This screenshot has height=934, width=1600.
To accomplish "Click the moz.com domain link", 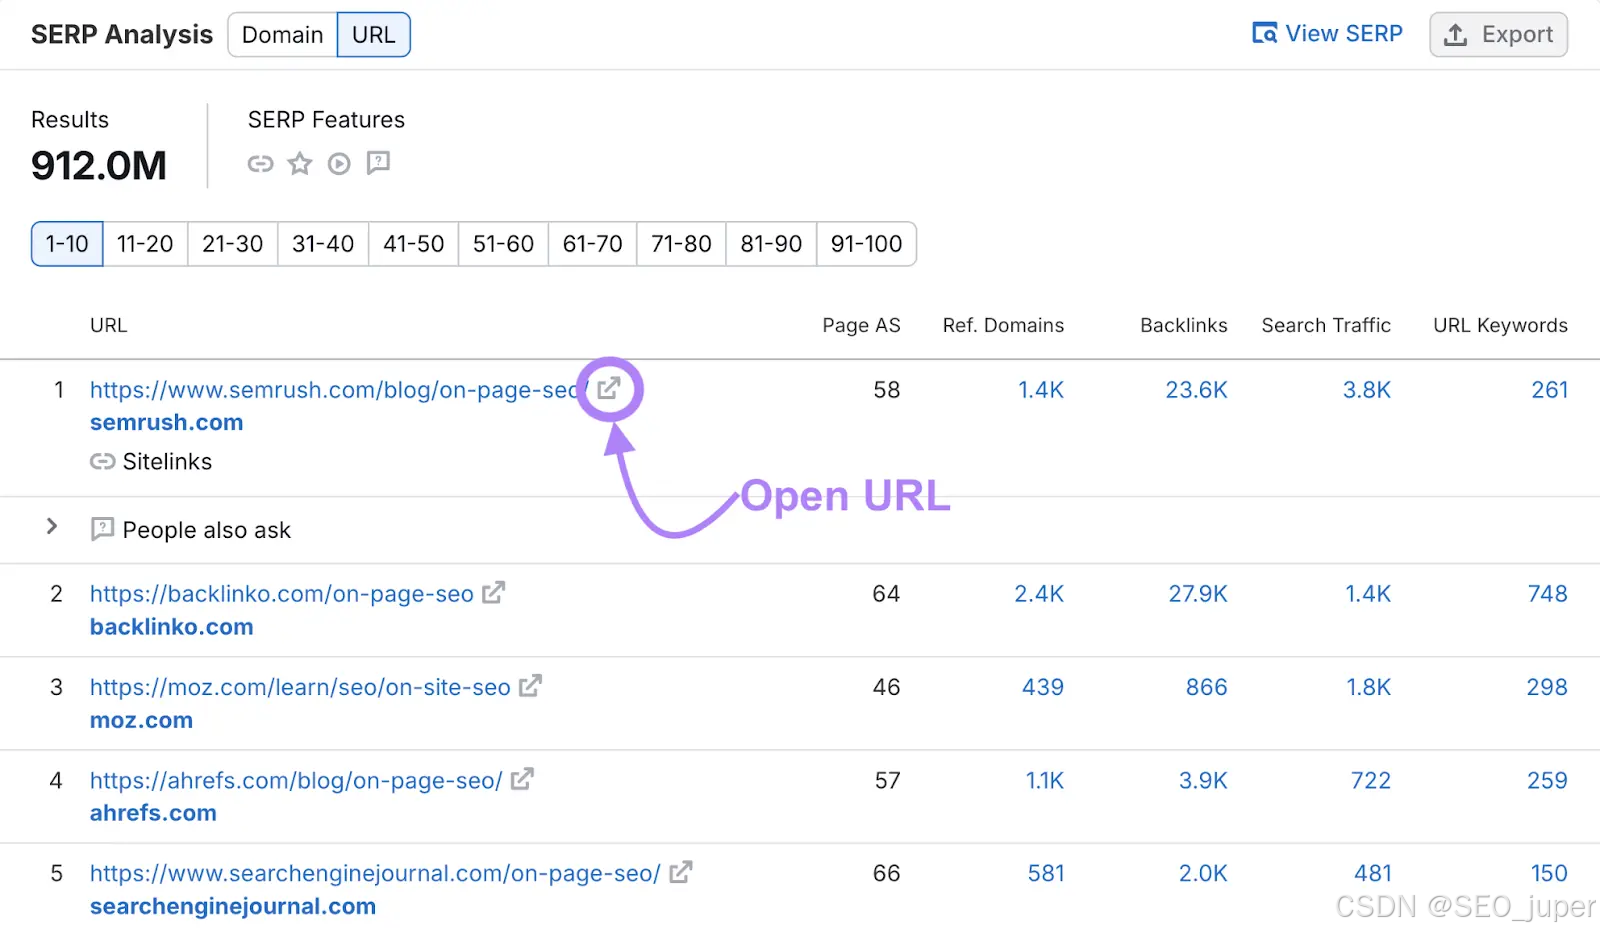I will pos(141,720).
